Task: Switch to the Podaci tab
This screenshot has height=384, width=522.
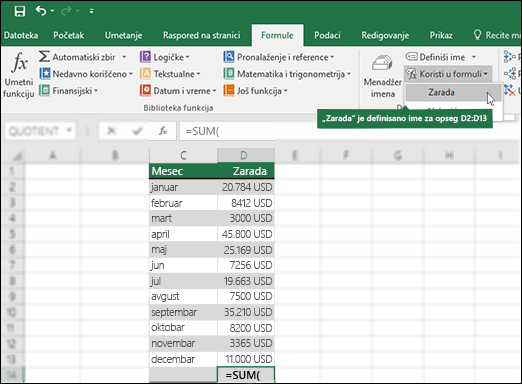Action: (x=327, y=35)
